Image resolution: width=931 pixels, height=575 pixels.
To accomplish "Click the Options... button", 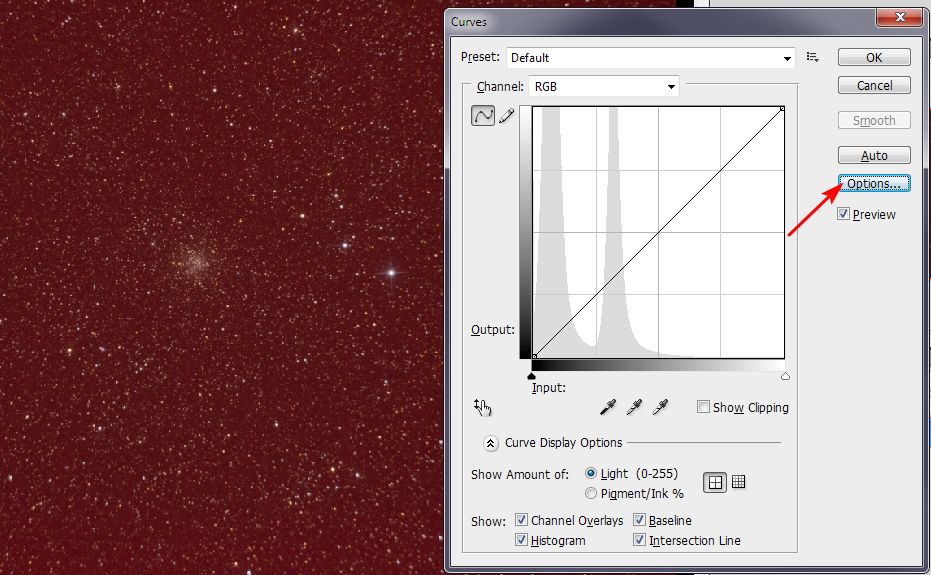I will coord(874,184).
